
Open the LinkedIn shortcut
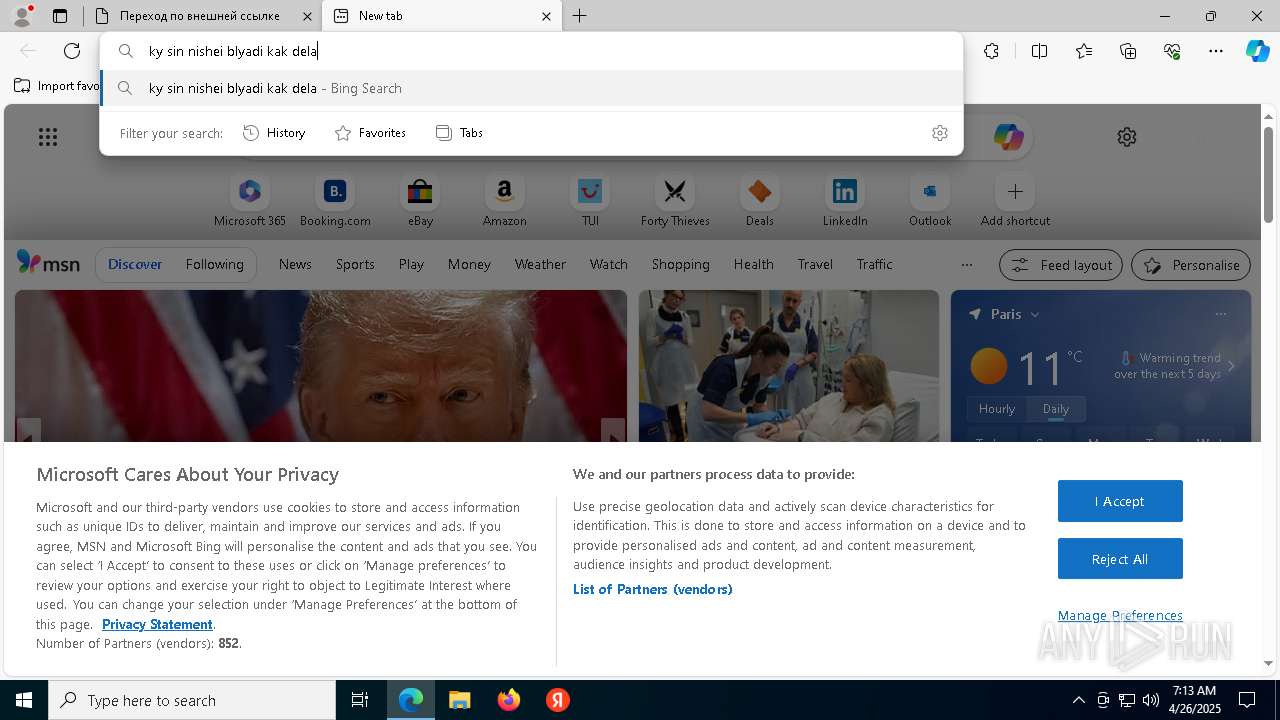tap(845, 201)
